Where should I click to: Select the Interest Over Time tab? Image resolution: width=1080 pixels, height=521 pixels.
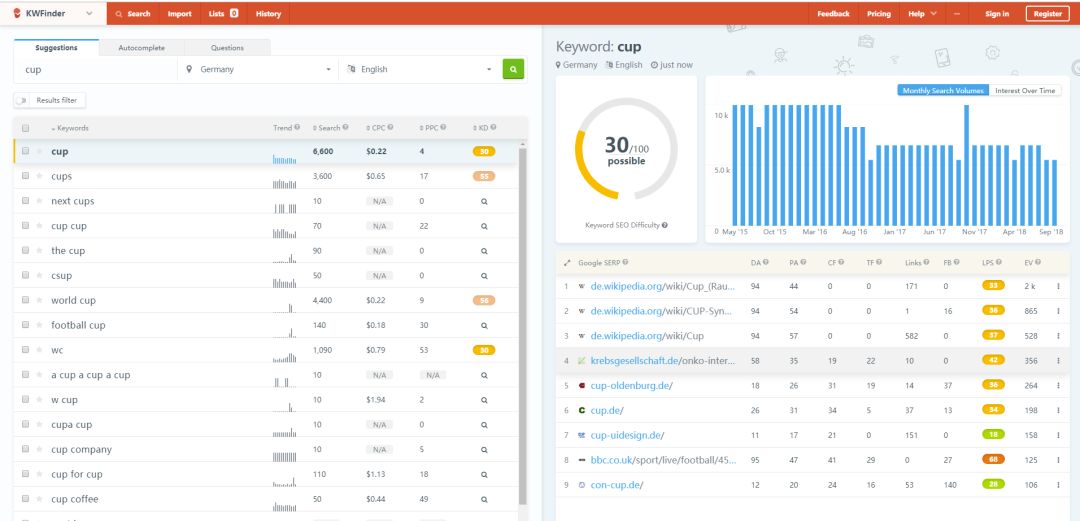[x=1024, y=90]
